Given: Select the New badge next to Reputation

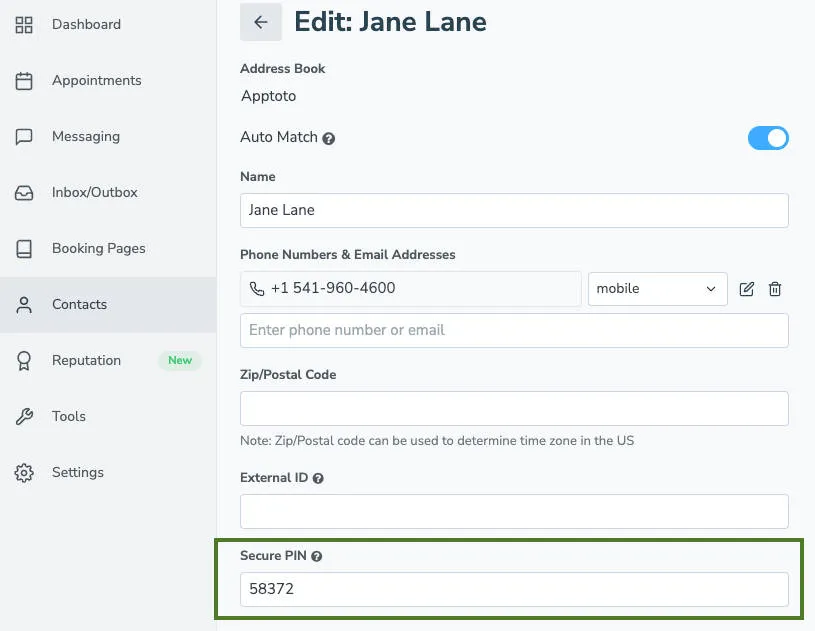Looking at the screenshot, I should tap(179, 360).
